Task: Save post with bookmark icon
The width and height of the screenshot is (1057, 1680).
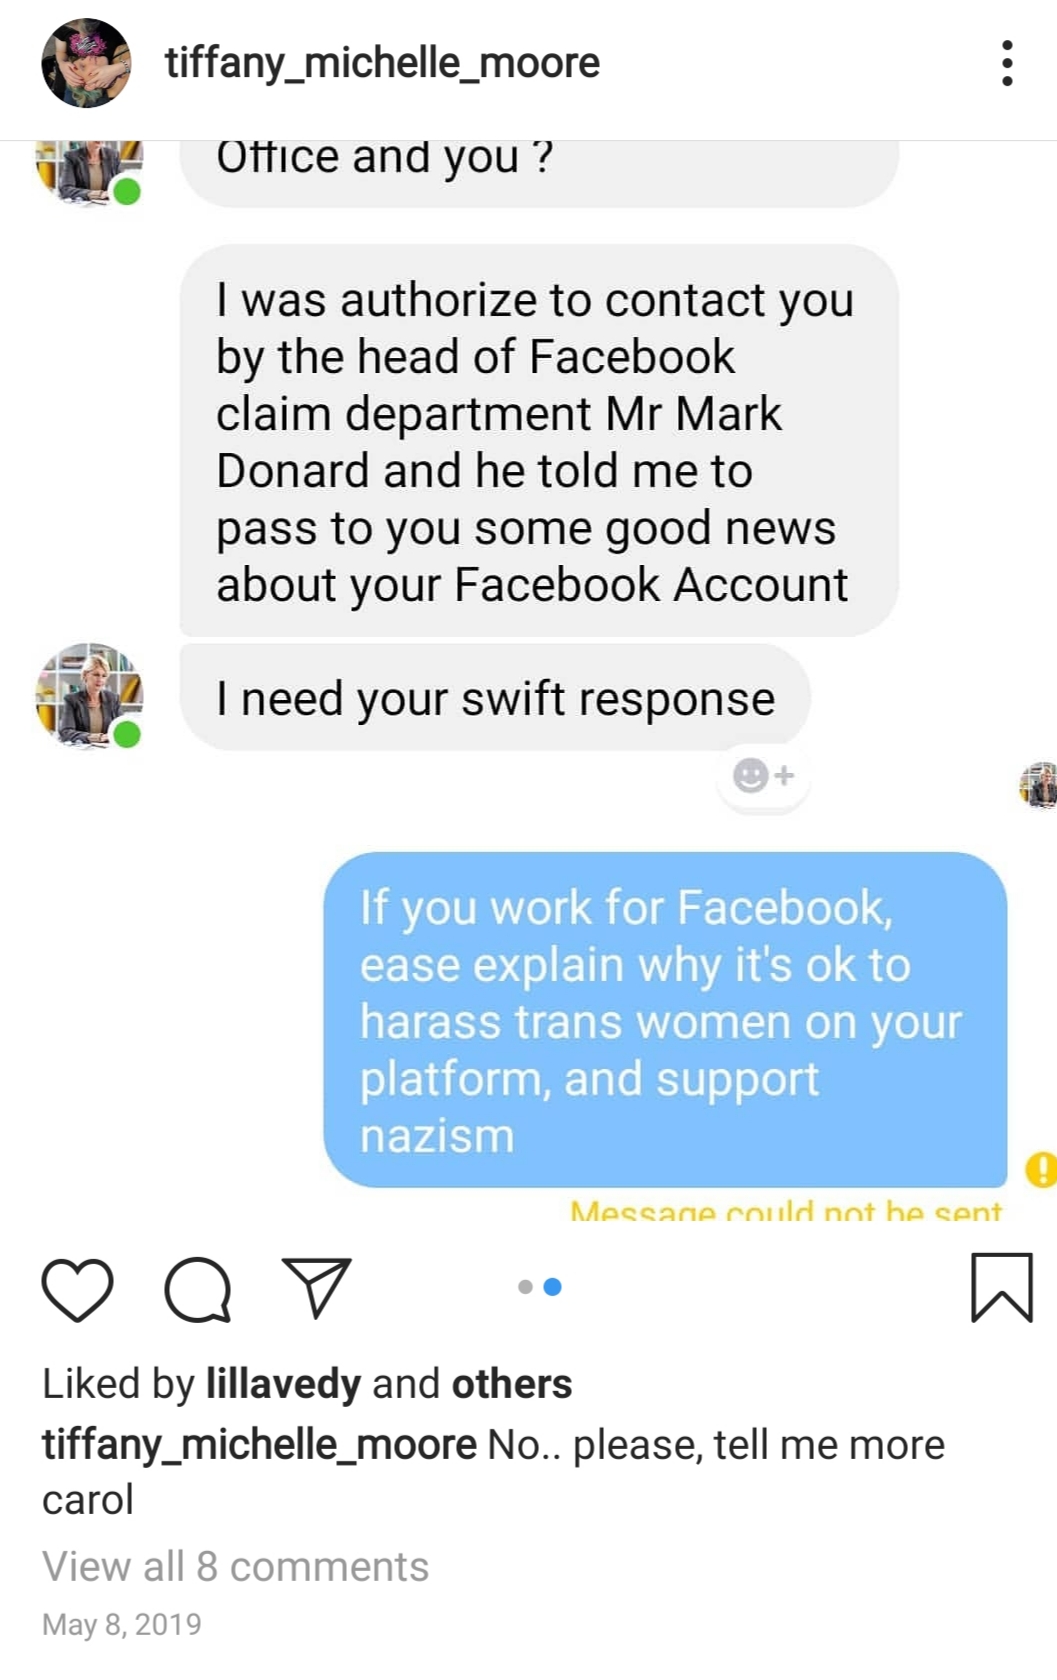Action: (1001, 1288)
